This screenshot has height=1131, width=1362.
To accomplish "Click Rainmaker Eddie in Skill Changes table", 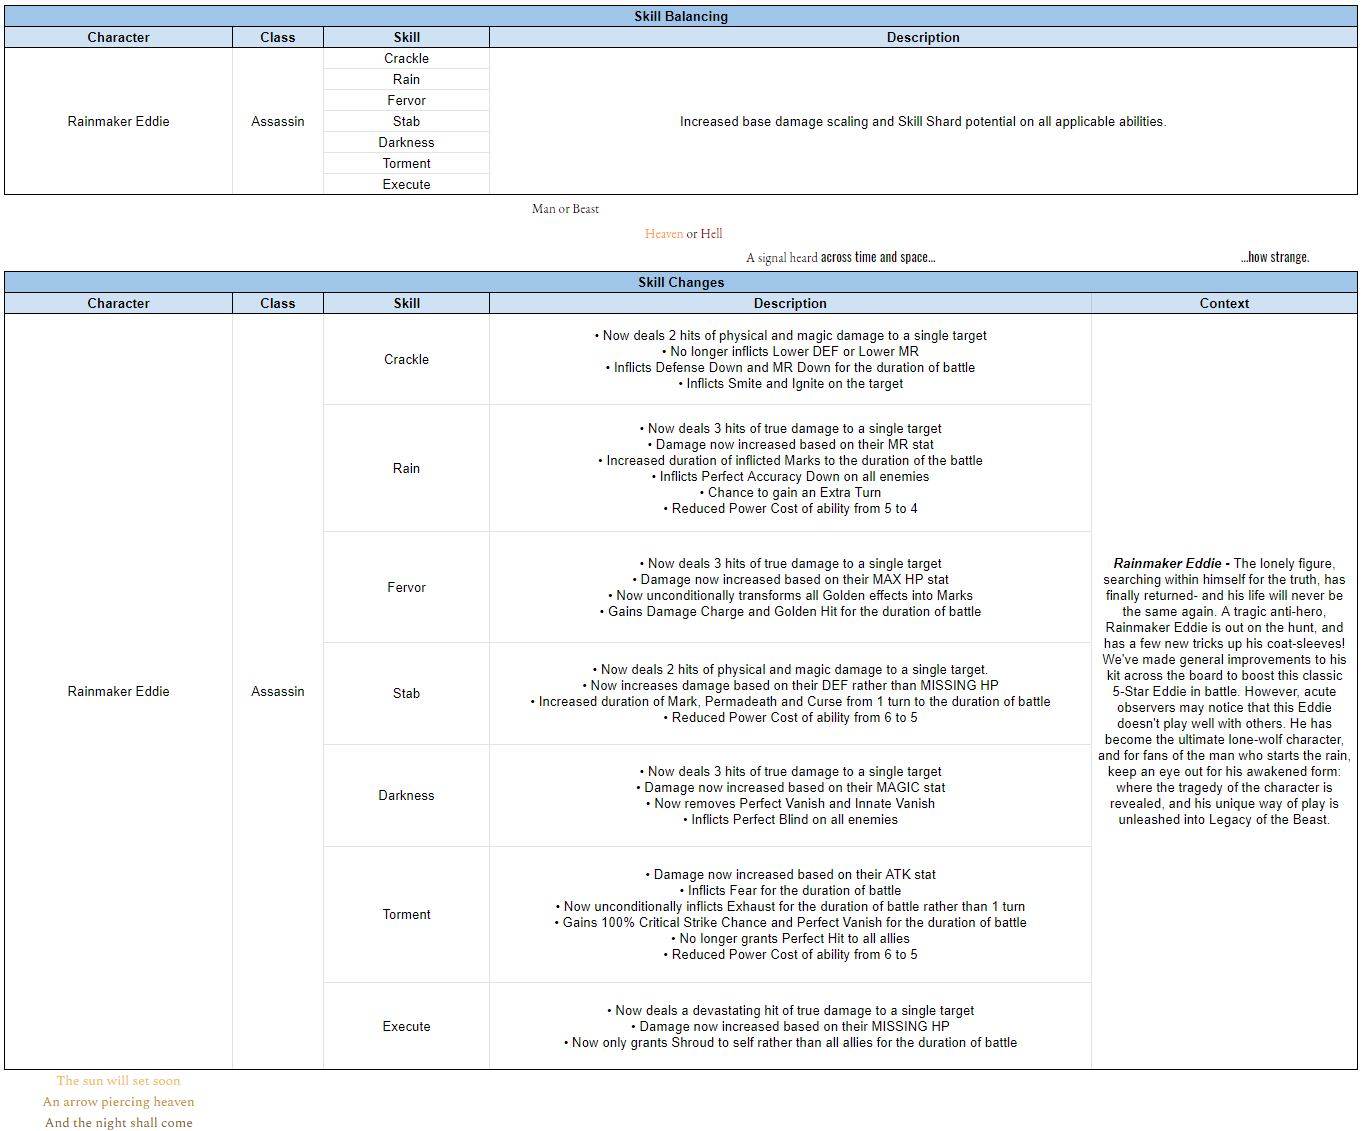I will 118,691.
